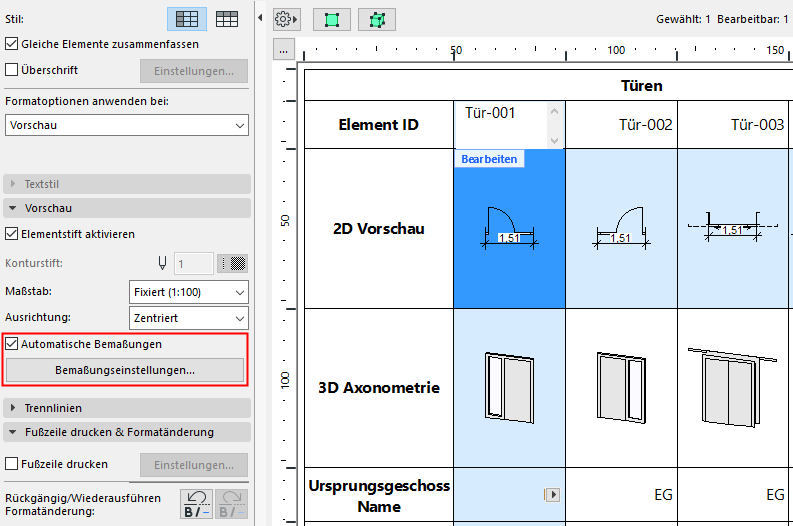Click the 'Ursprungsgeschoss Name' row header
Screen dimensions: 793x526
tap(379, 495)
